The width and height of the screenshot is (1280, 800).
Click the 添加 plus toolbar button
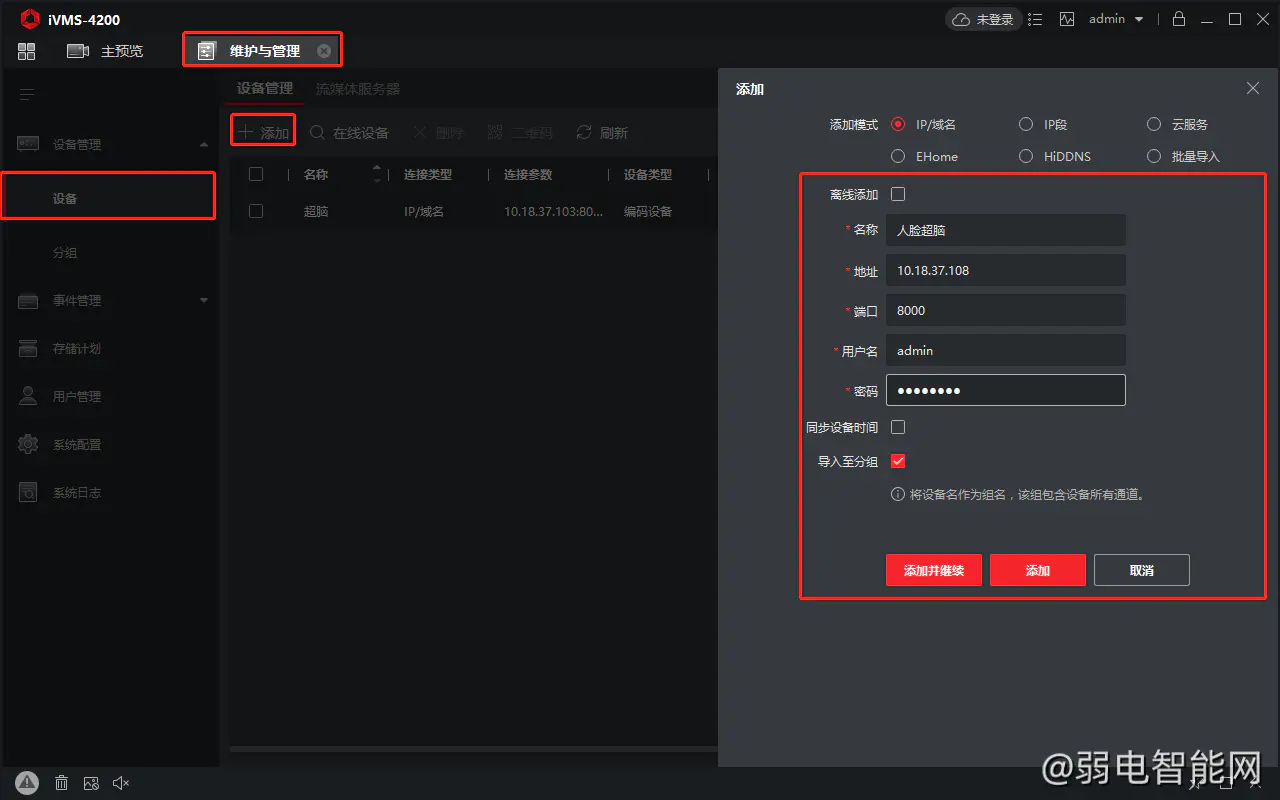pyautogui.click(x=264, y=132)
